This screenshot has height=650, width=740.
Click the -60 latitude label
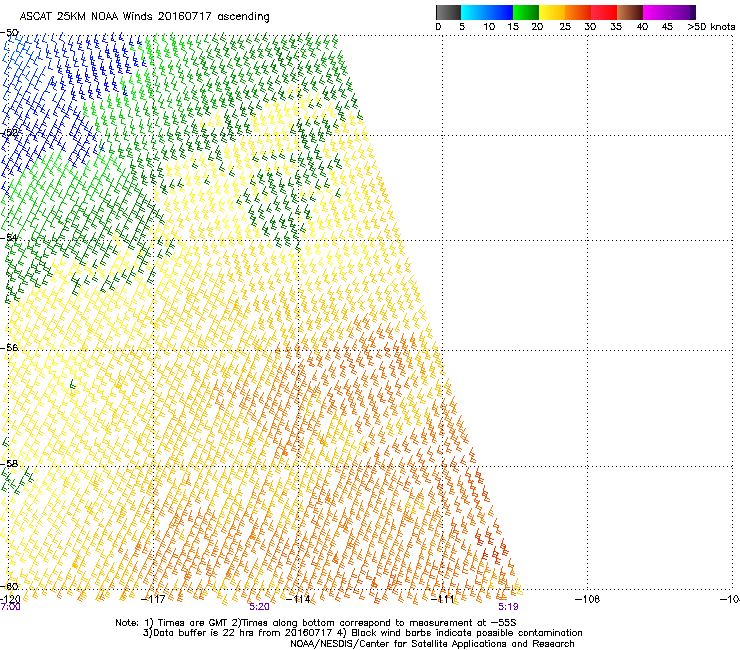(9, 586)
